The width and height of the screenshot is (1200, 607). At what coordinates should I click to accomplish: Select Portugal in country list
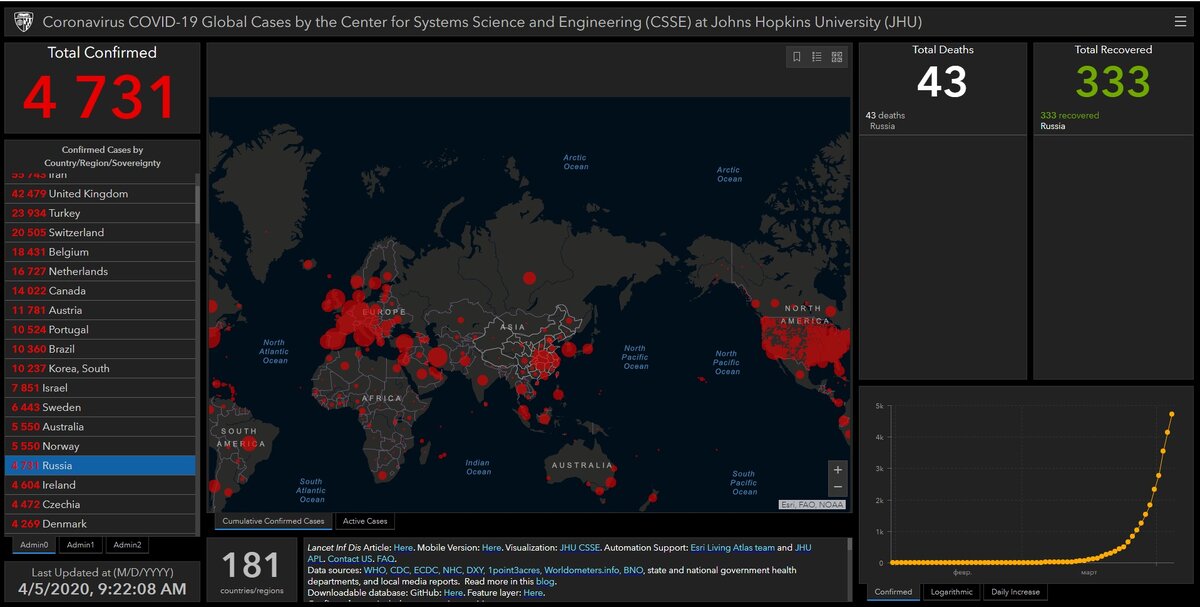100,330
